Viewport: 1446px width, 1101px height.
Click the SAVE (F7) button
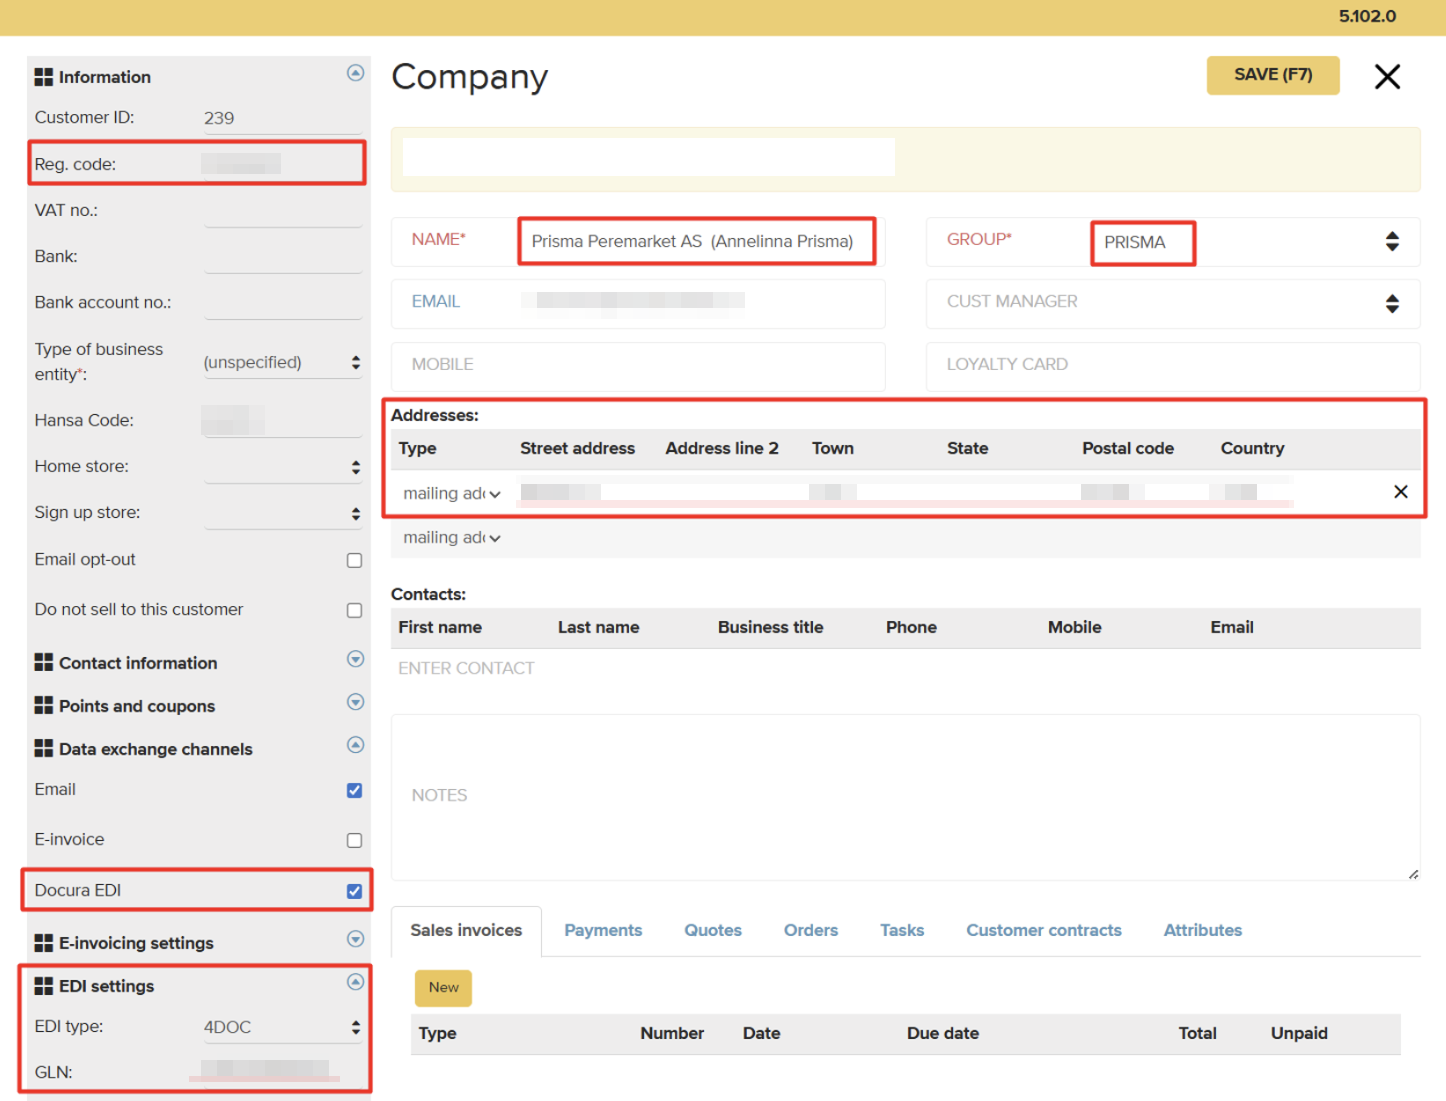[1272, 75]
